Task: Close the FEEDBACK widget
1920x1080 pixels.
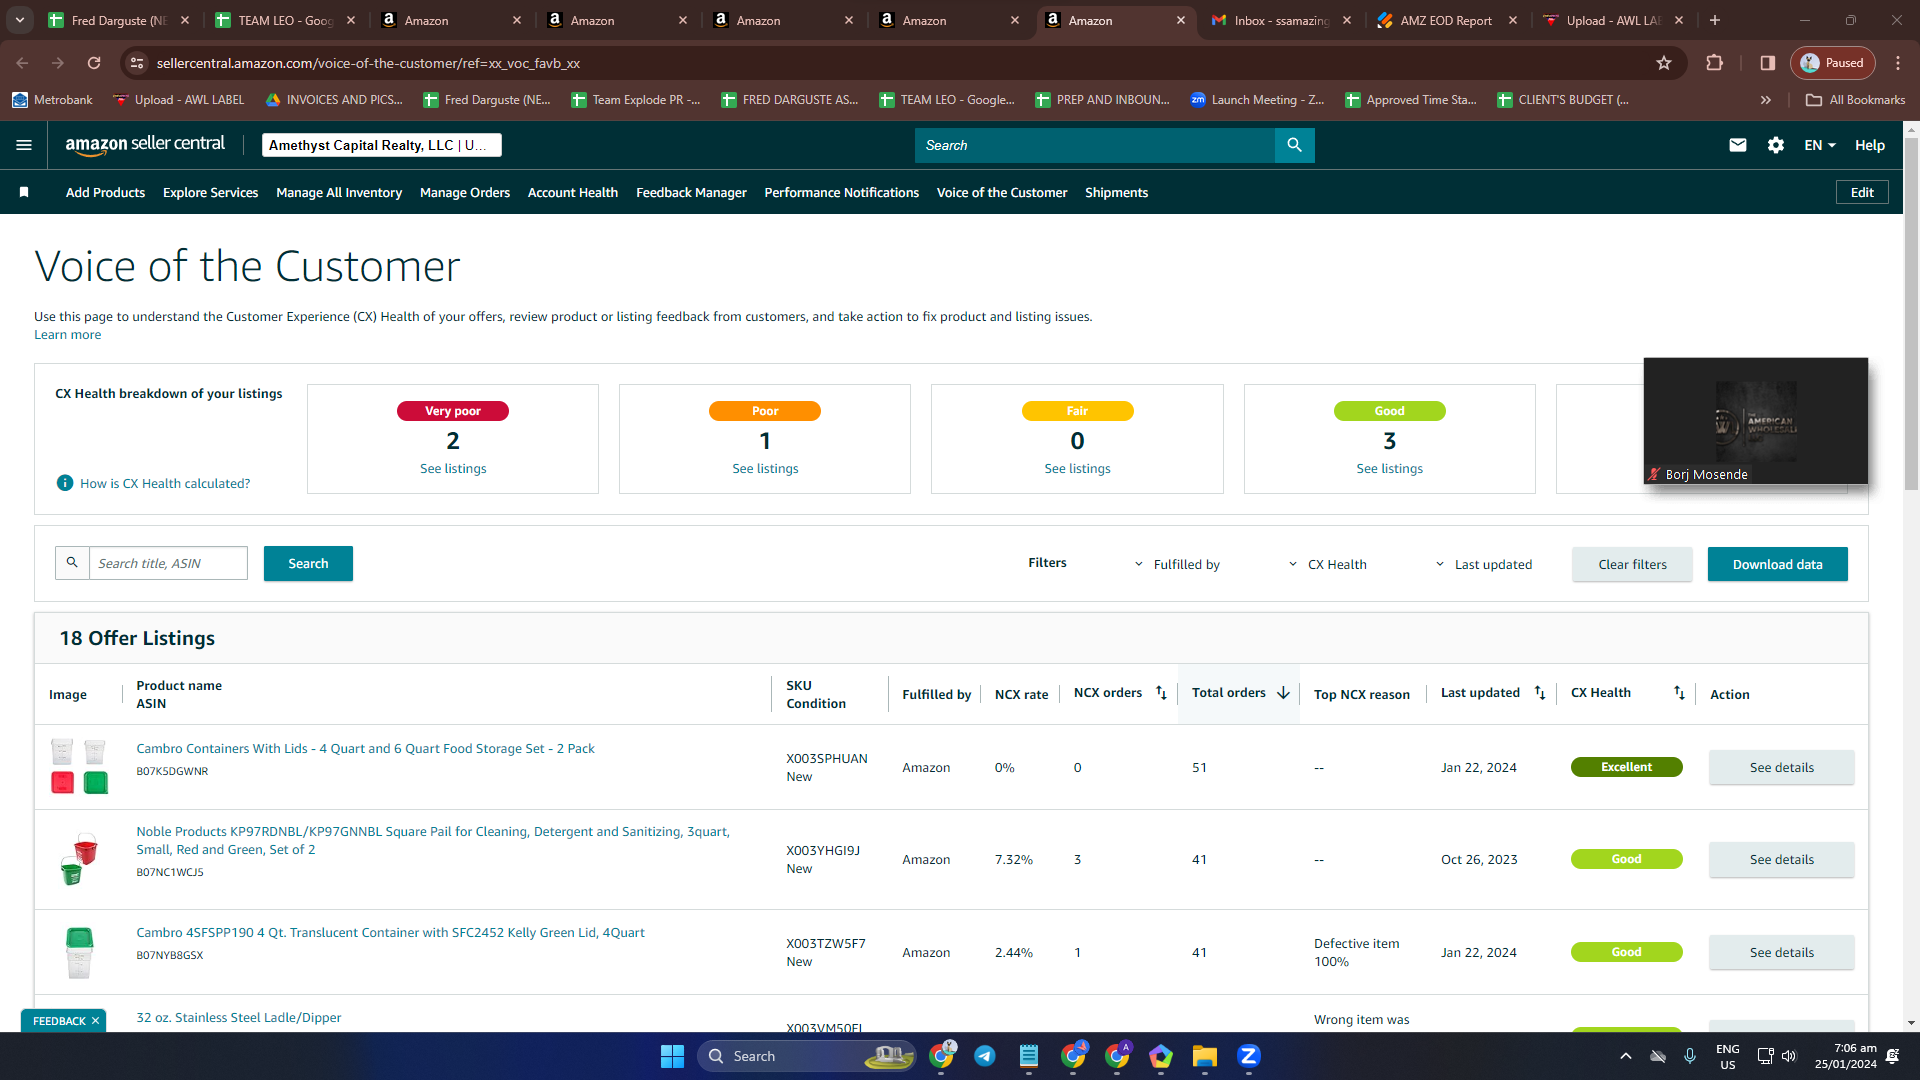Action: tap(95, 1021)
